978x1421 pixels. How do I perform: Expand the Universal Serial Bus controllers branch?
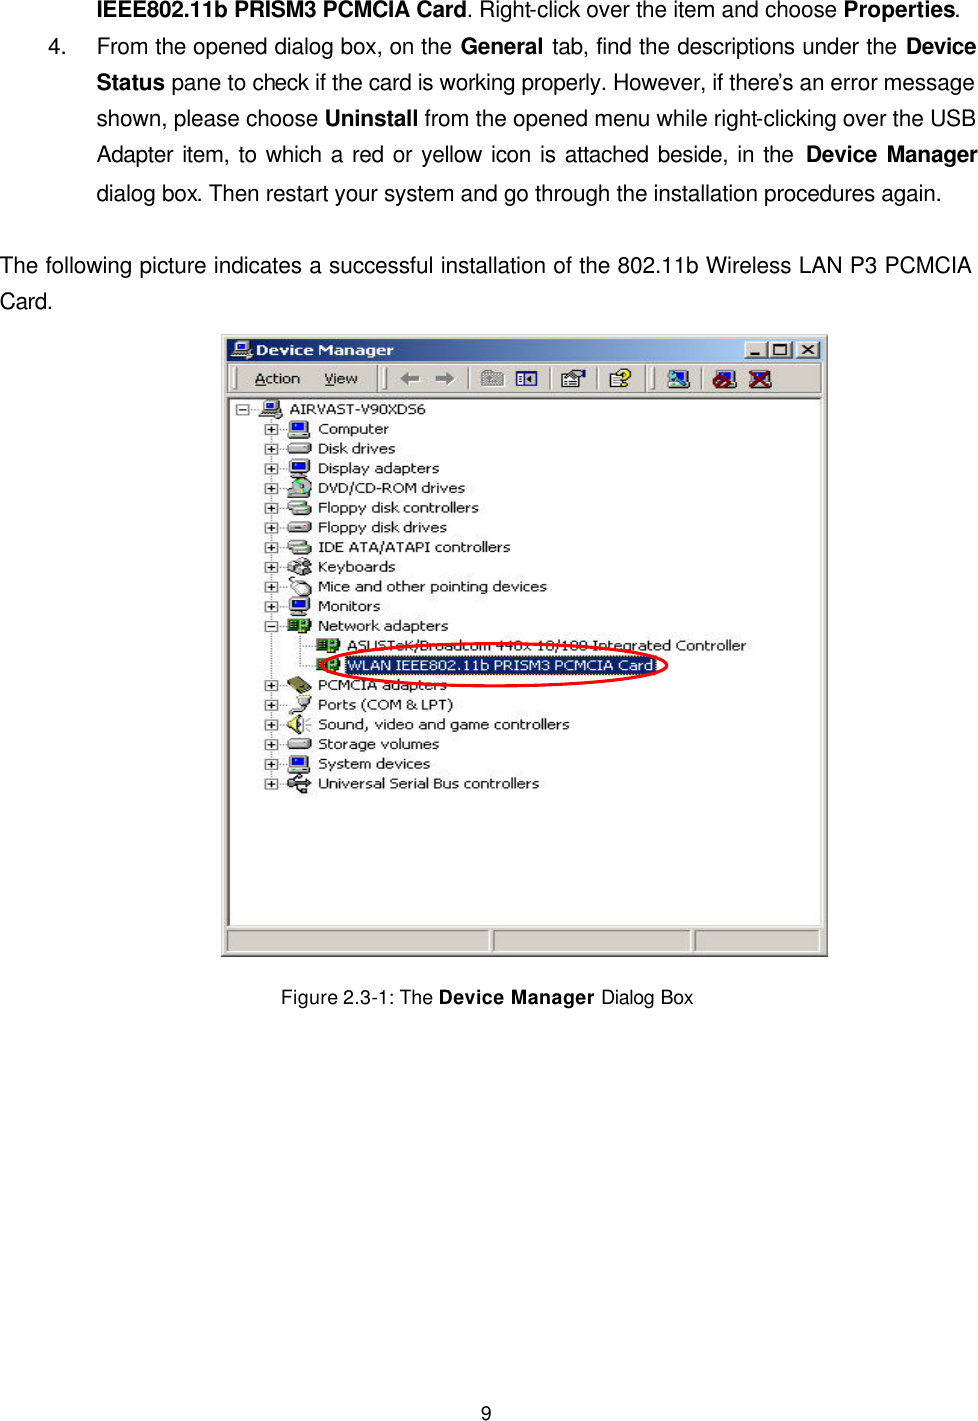click(x=270, y=784)
